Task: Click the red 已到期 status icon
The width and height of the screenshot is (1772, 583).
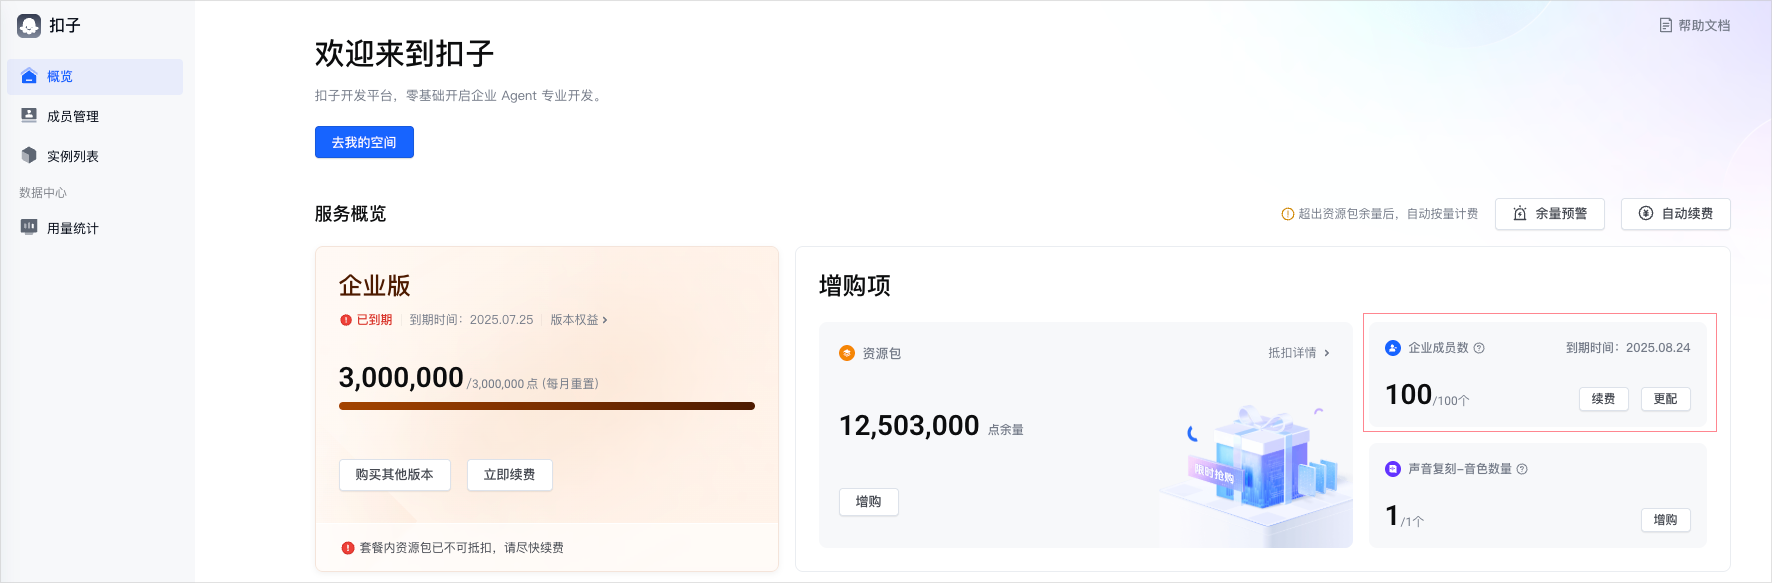Action: [346, 320]
